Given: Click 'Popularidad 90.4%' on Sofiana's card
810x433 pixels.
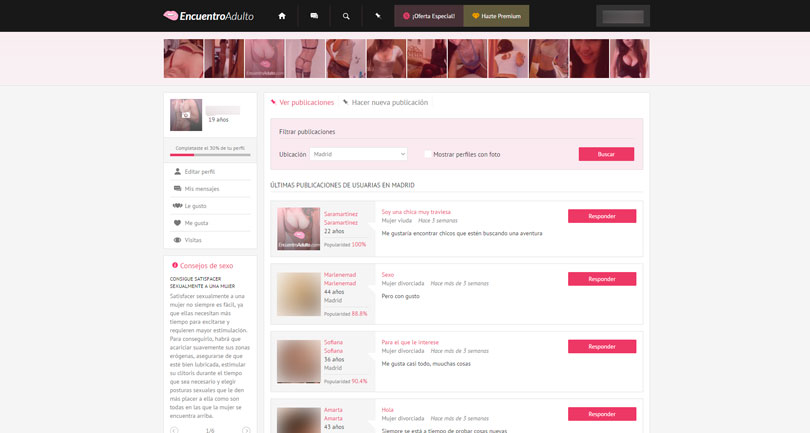Looking at the screenshot, I should pos(346,381).
